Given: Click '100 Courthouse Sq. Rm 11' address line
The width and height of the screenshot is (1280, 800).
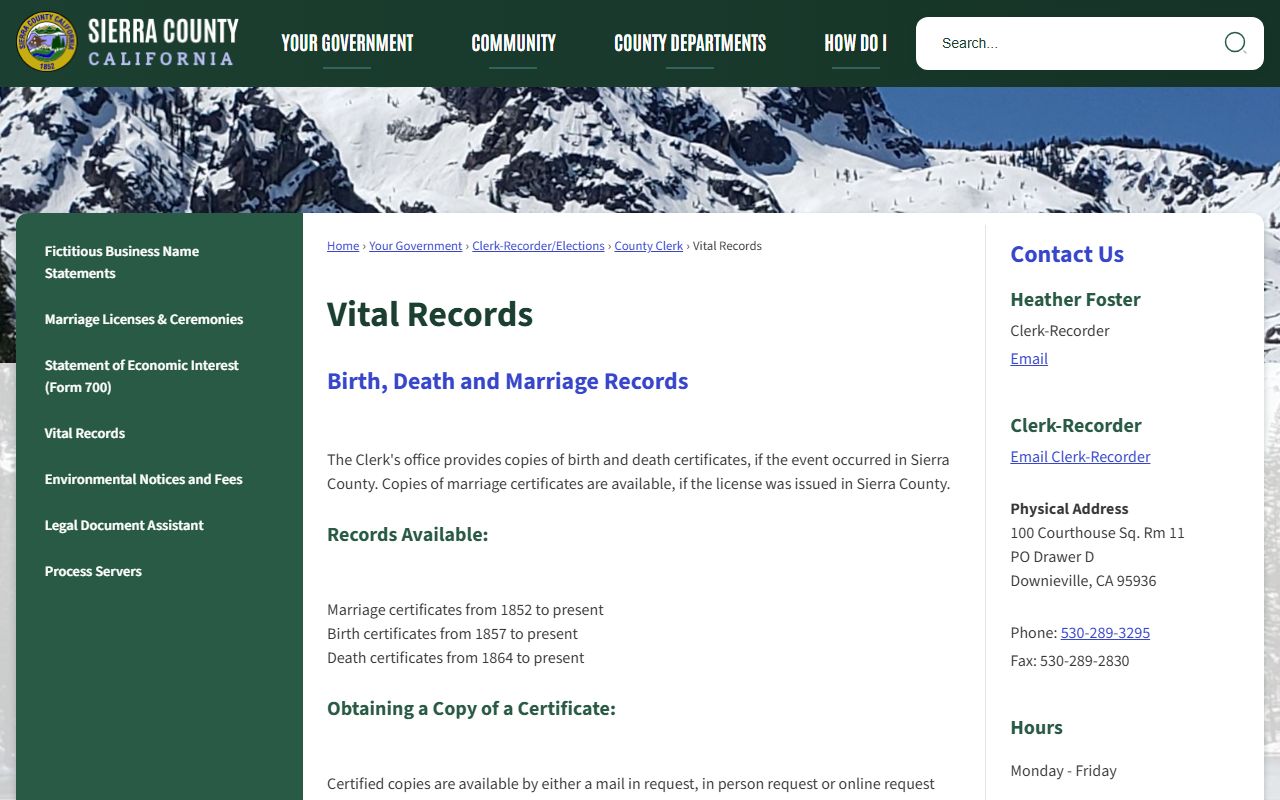Looking at the screenshot, I should [1097, 533].
